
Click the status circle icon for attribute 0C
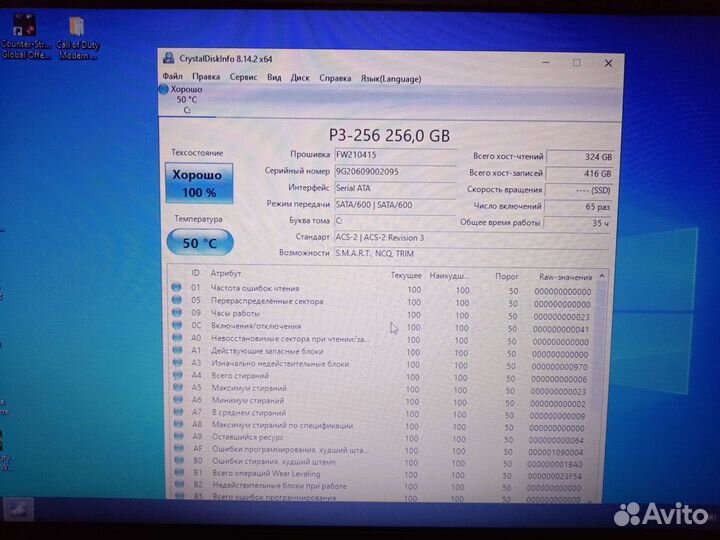pyautogui.click(x=177, y=325)
